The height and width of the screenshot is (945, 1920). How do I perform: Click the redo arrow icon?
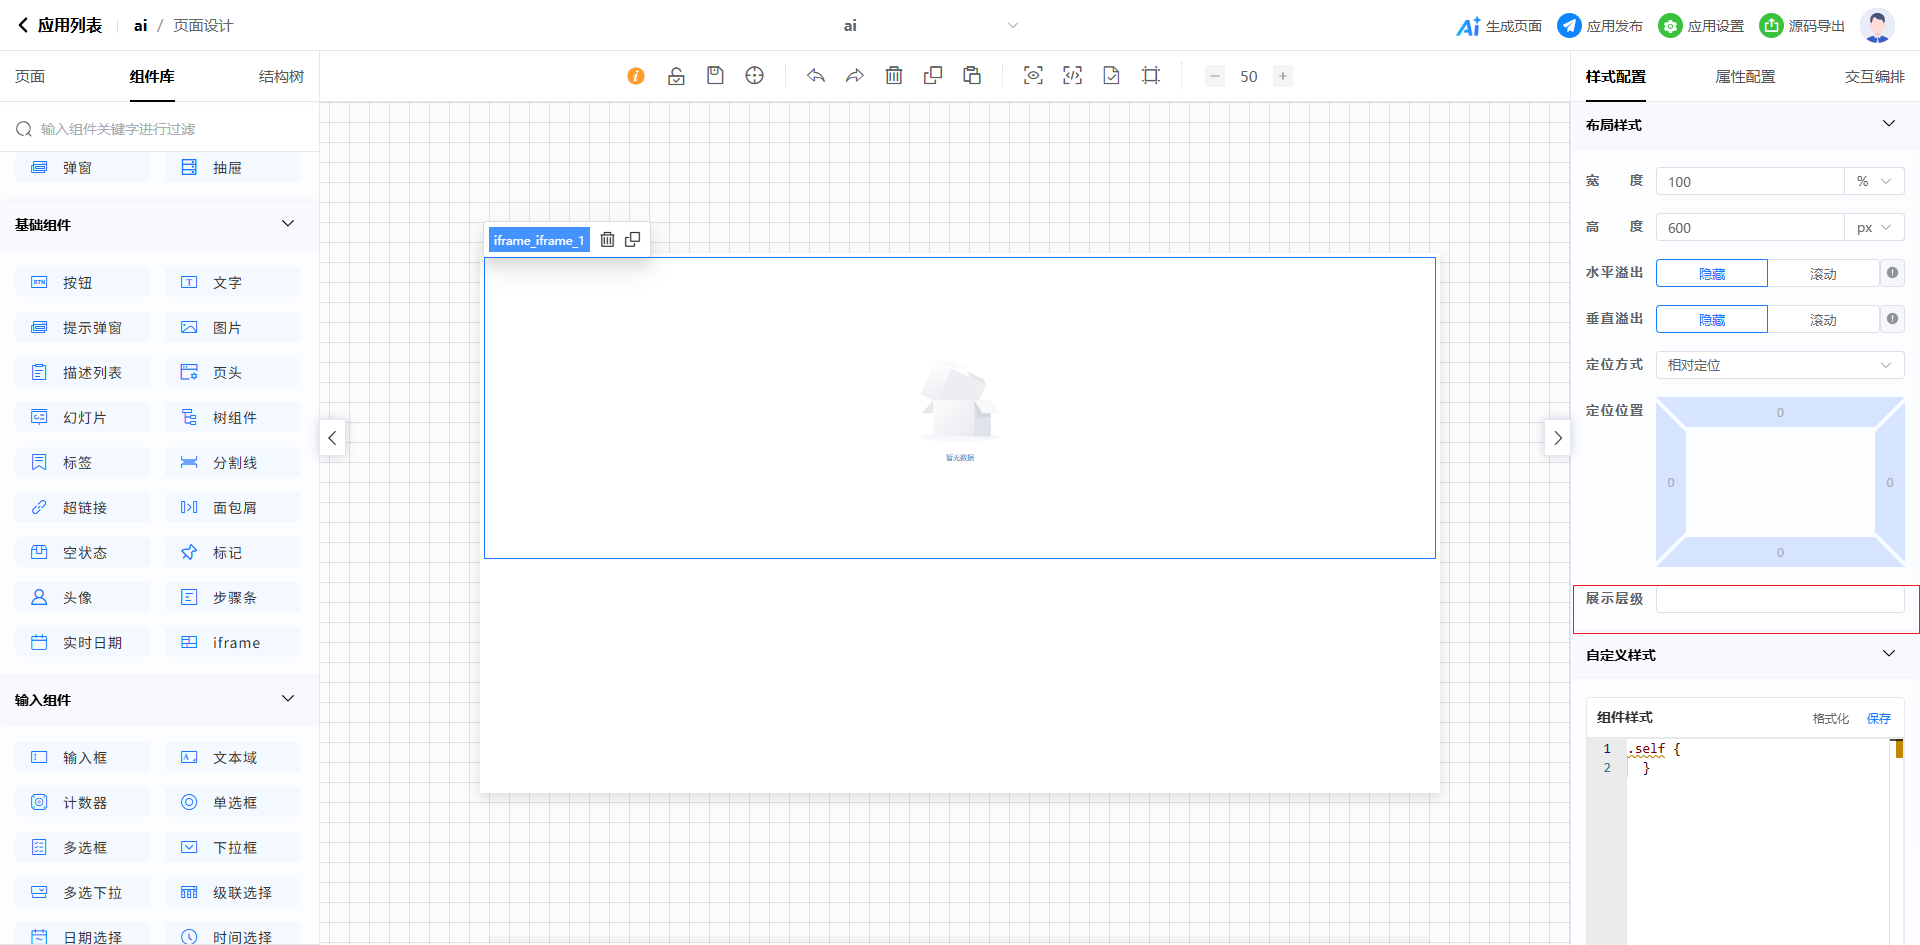coord(855,76)
